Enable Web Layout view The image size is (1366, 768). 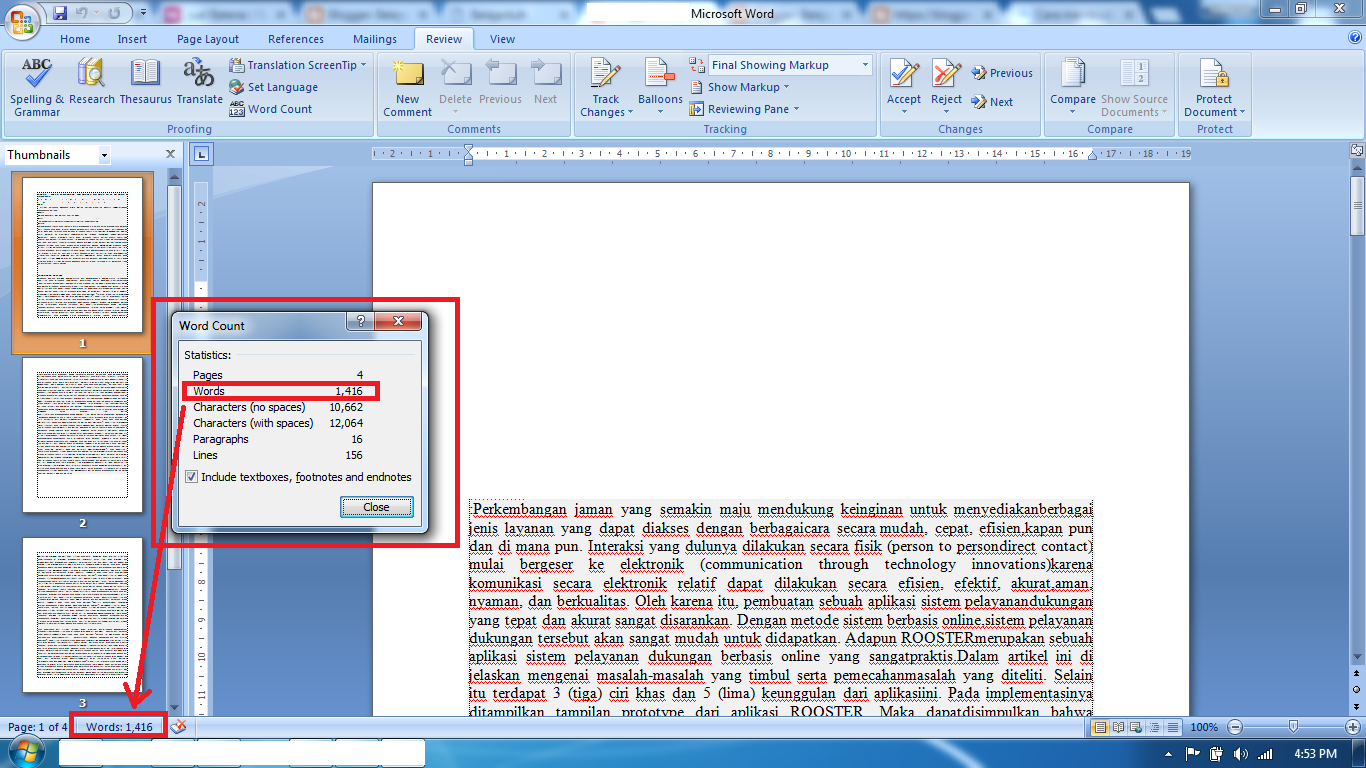[1135, 727]
